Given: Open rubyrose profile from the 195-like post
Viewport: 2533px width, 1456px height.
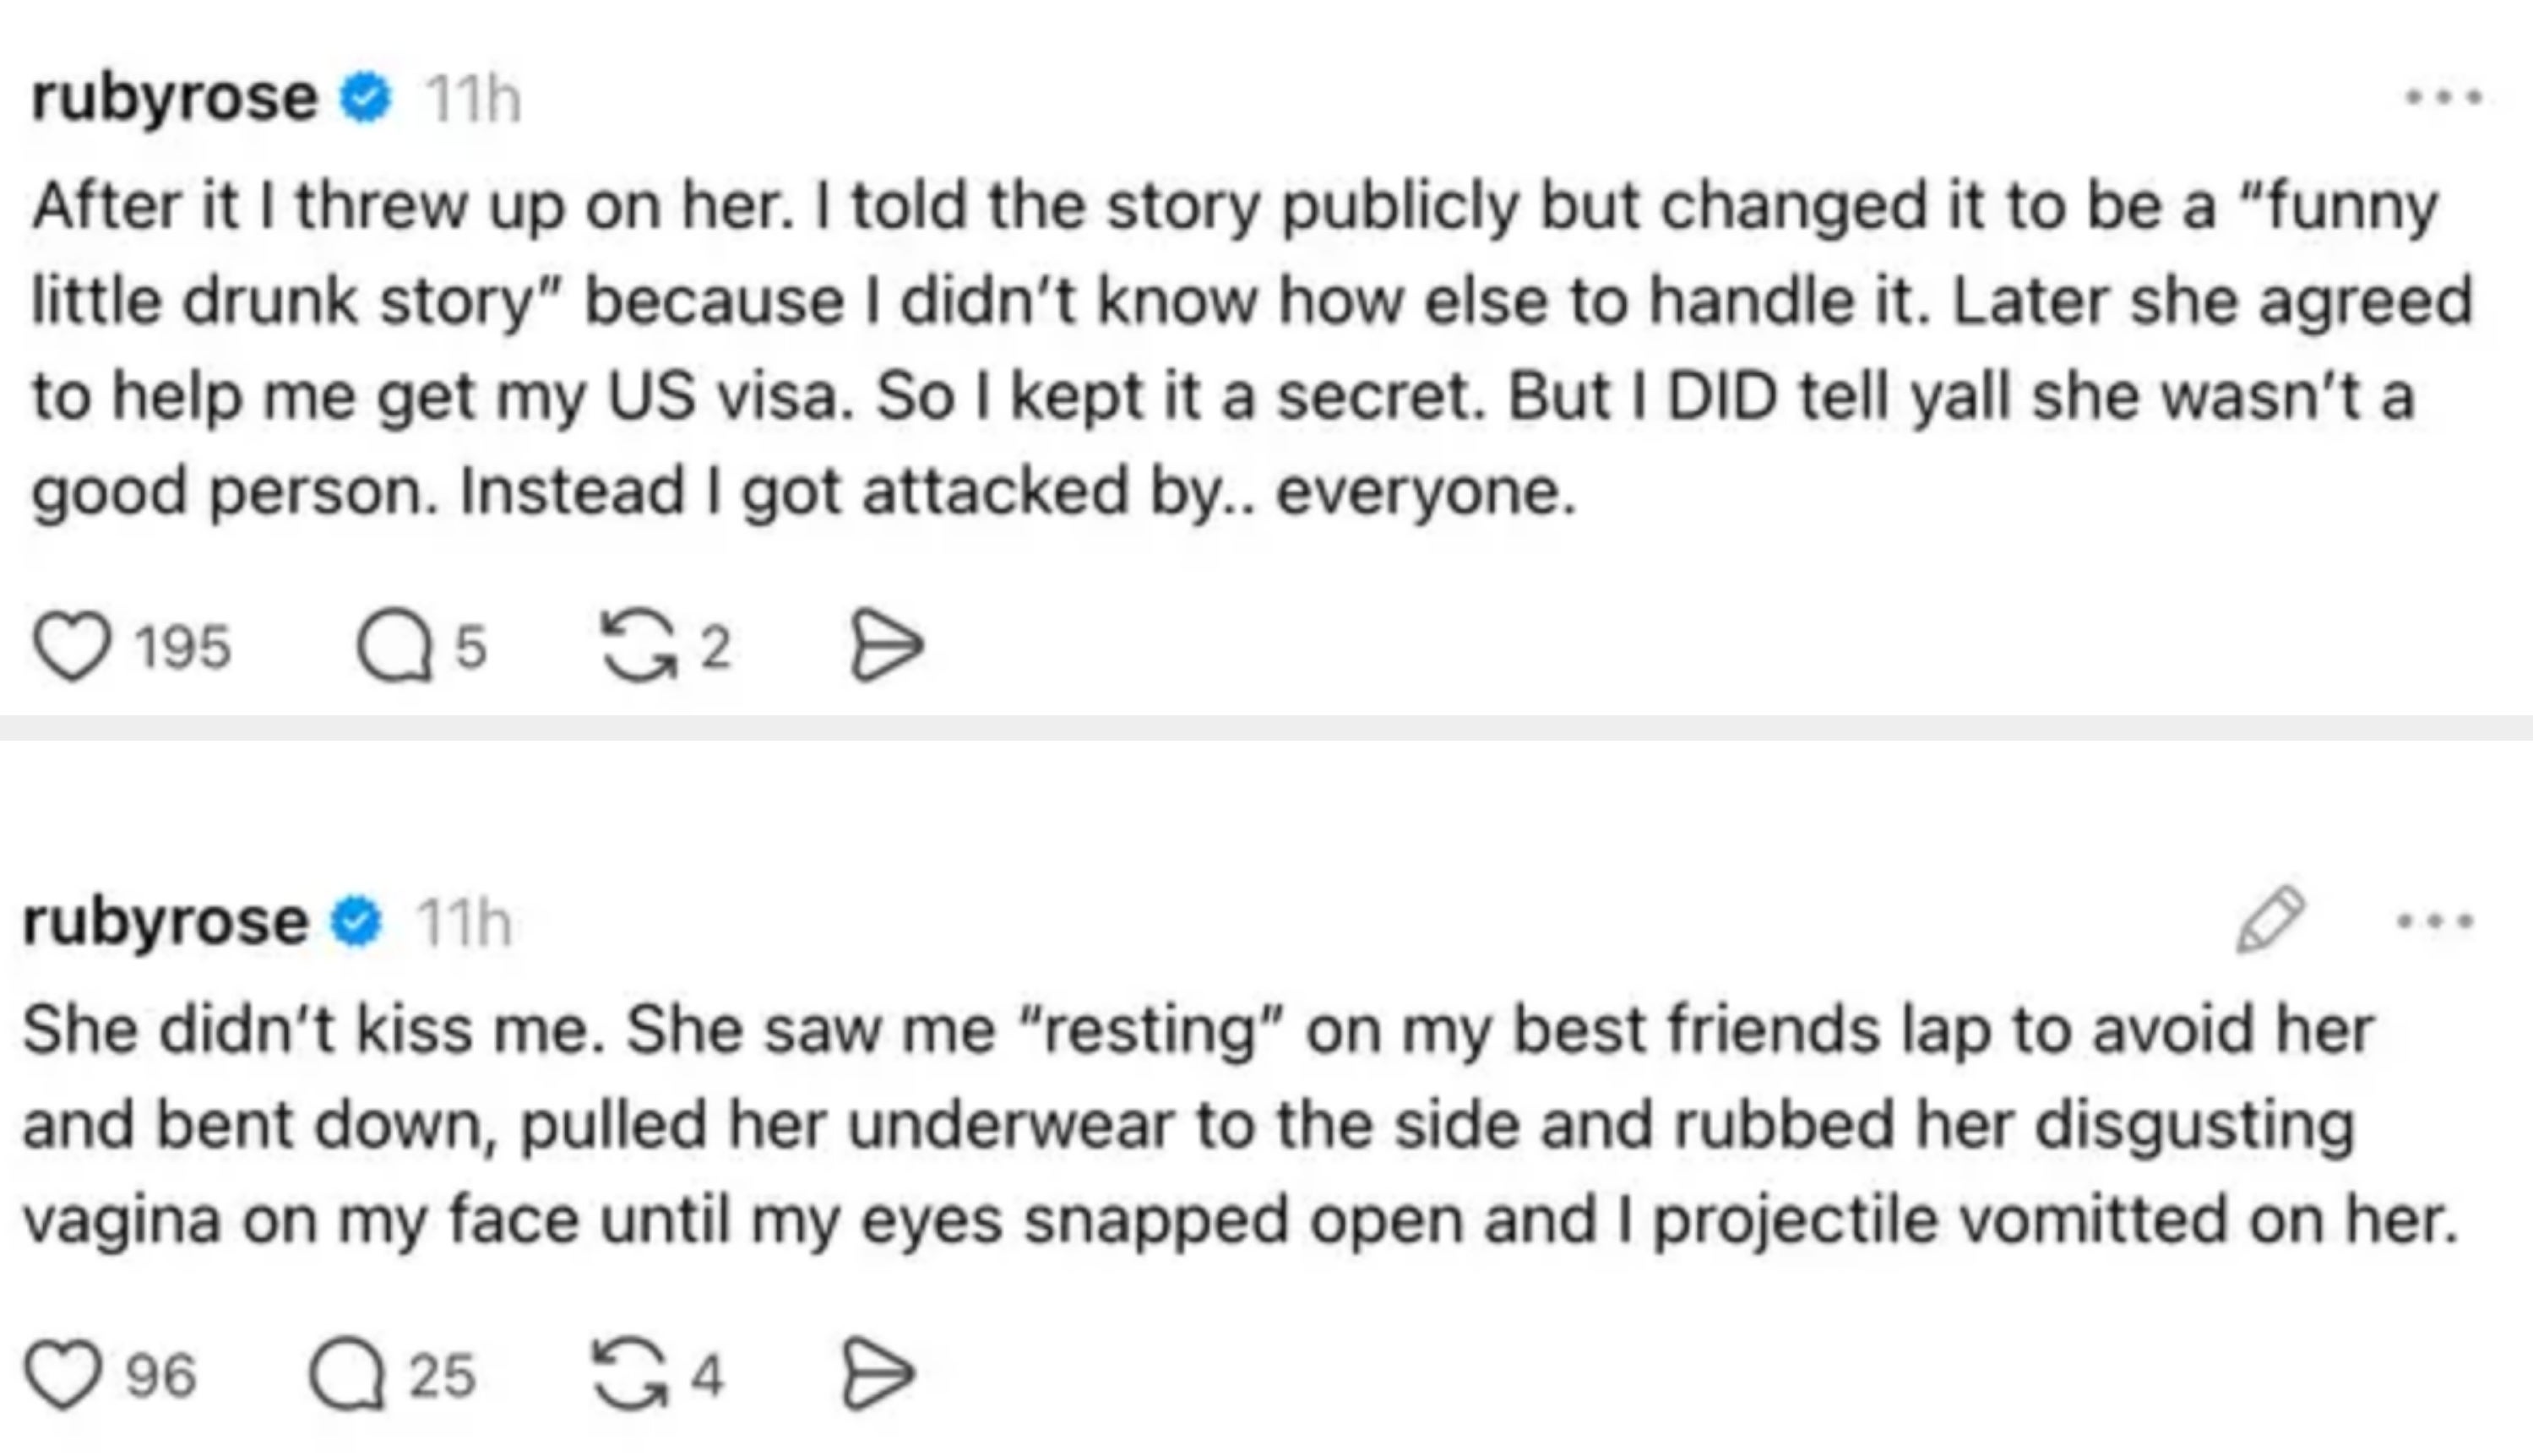Looking at the screenshot, I should [174, 98].
